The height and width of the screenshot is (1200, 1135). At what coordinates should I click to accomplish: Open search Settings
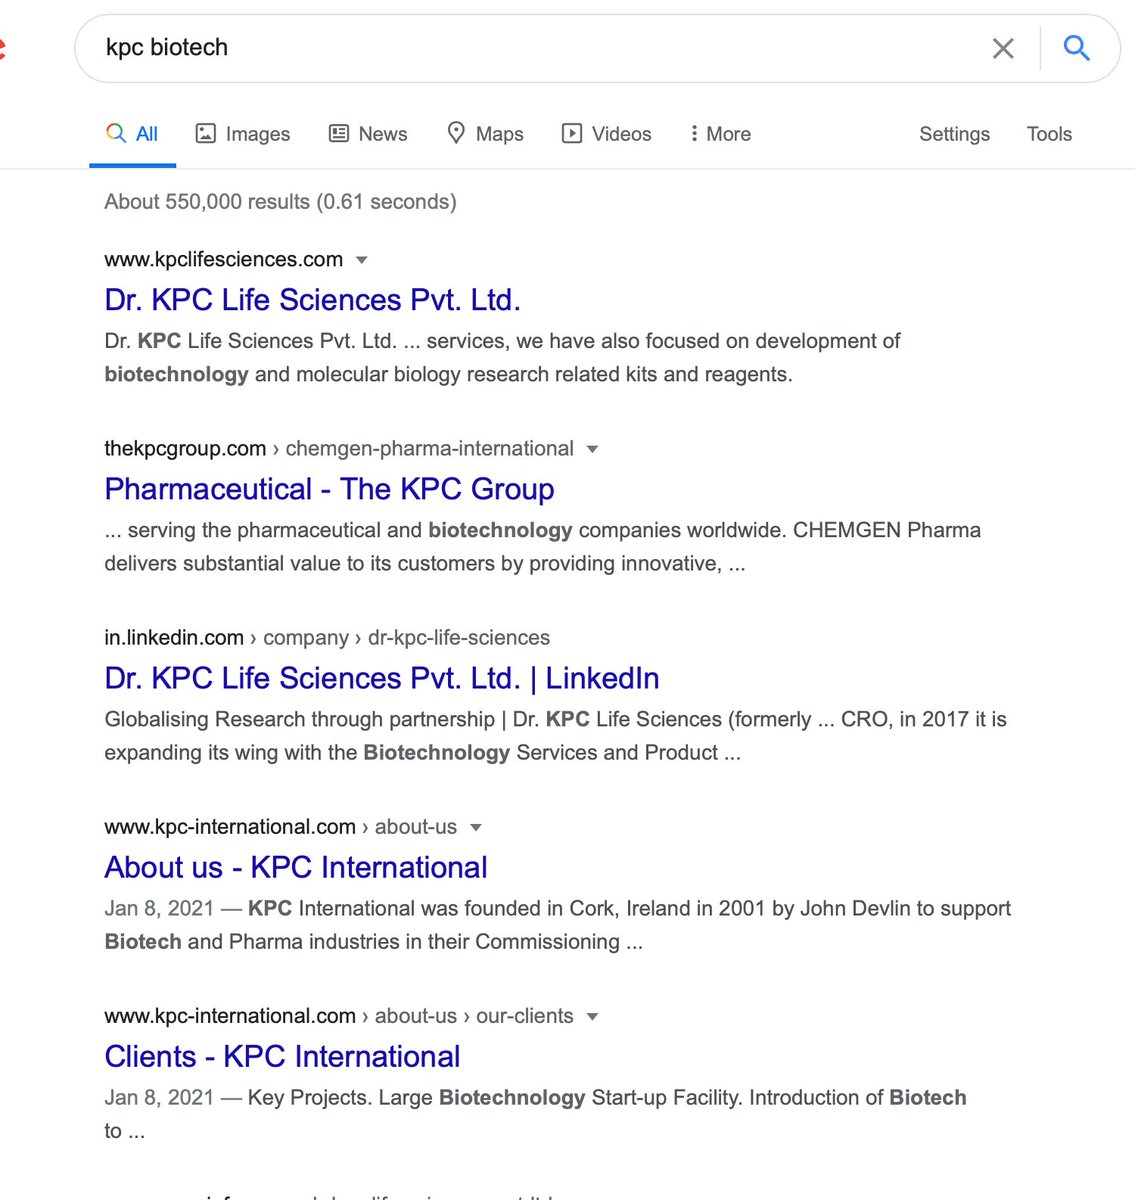pyautogui.click(x=954, y=134)
